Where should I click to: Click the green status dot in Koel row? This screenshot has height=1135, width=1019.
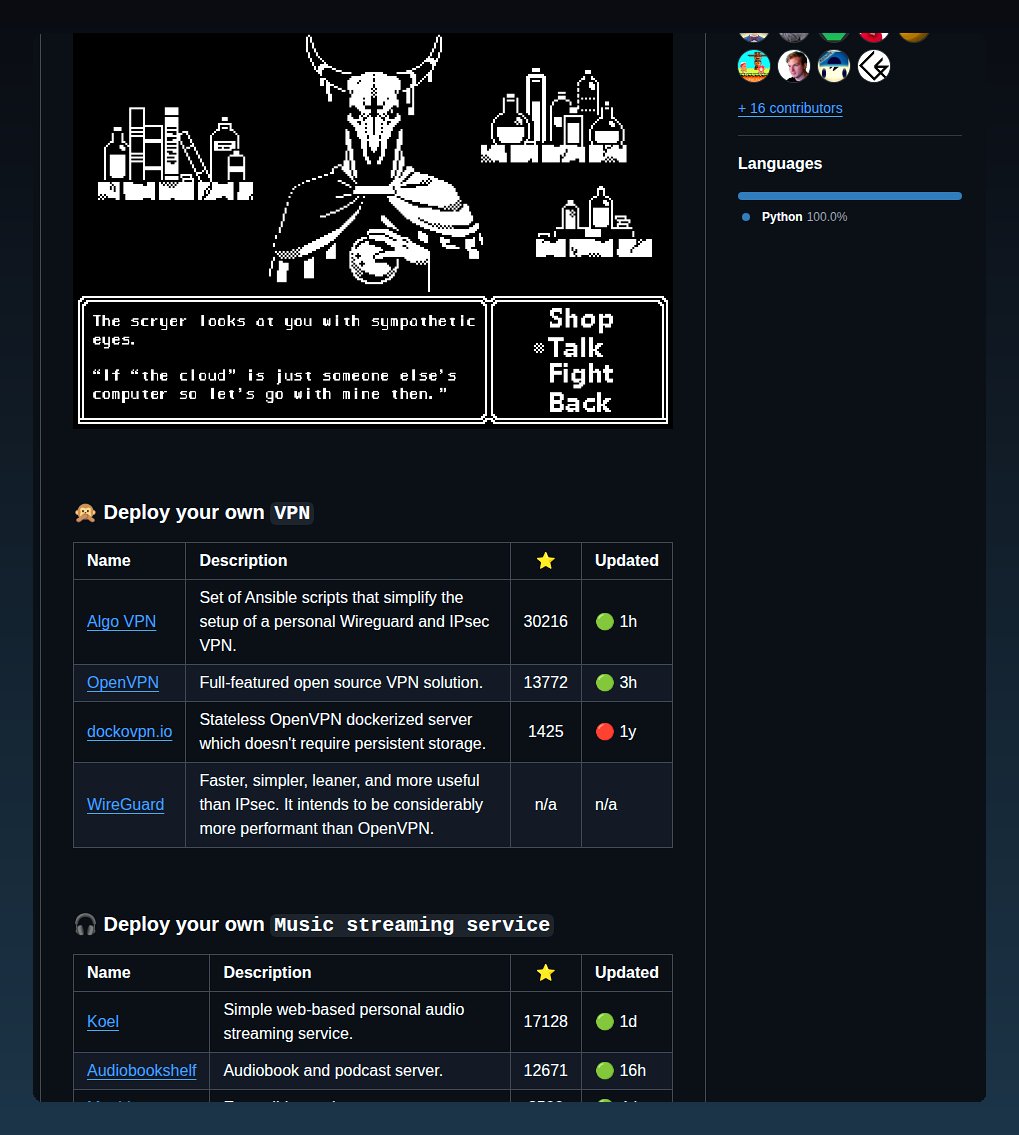click(605, 1021)
